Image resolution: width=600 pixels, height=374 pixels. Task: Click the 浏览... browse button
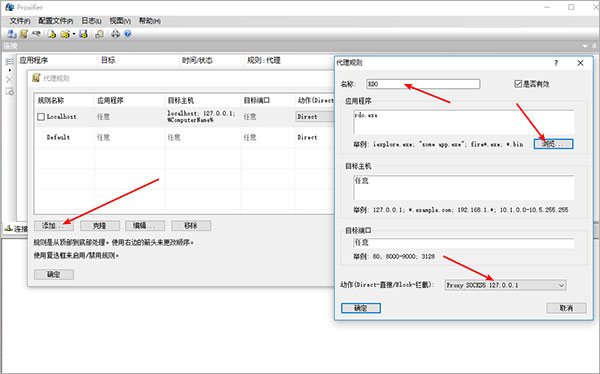coord(553,144)
